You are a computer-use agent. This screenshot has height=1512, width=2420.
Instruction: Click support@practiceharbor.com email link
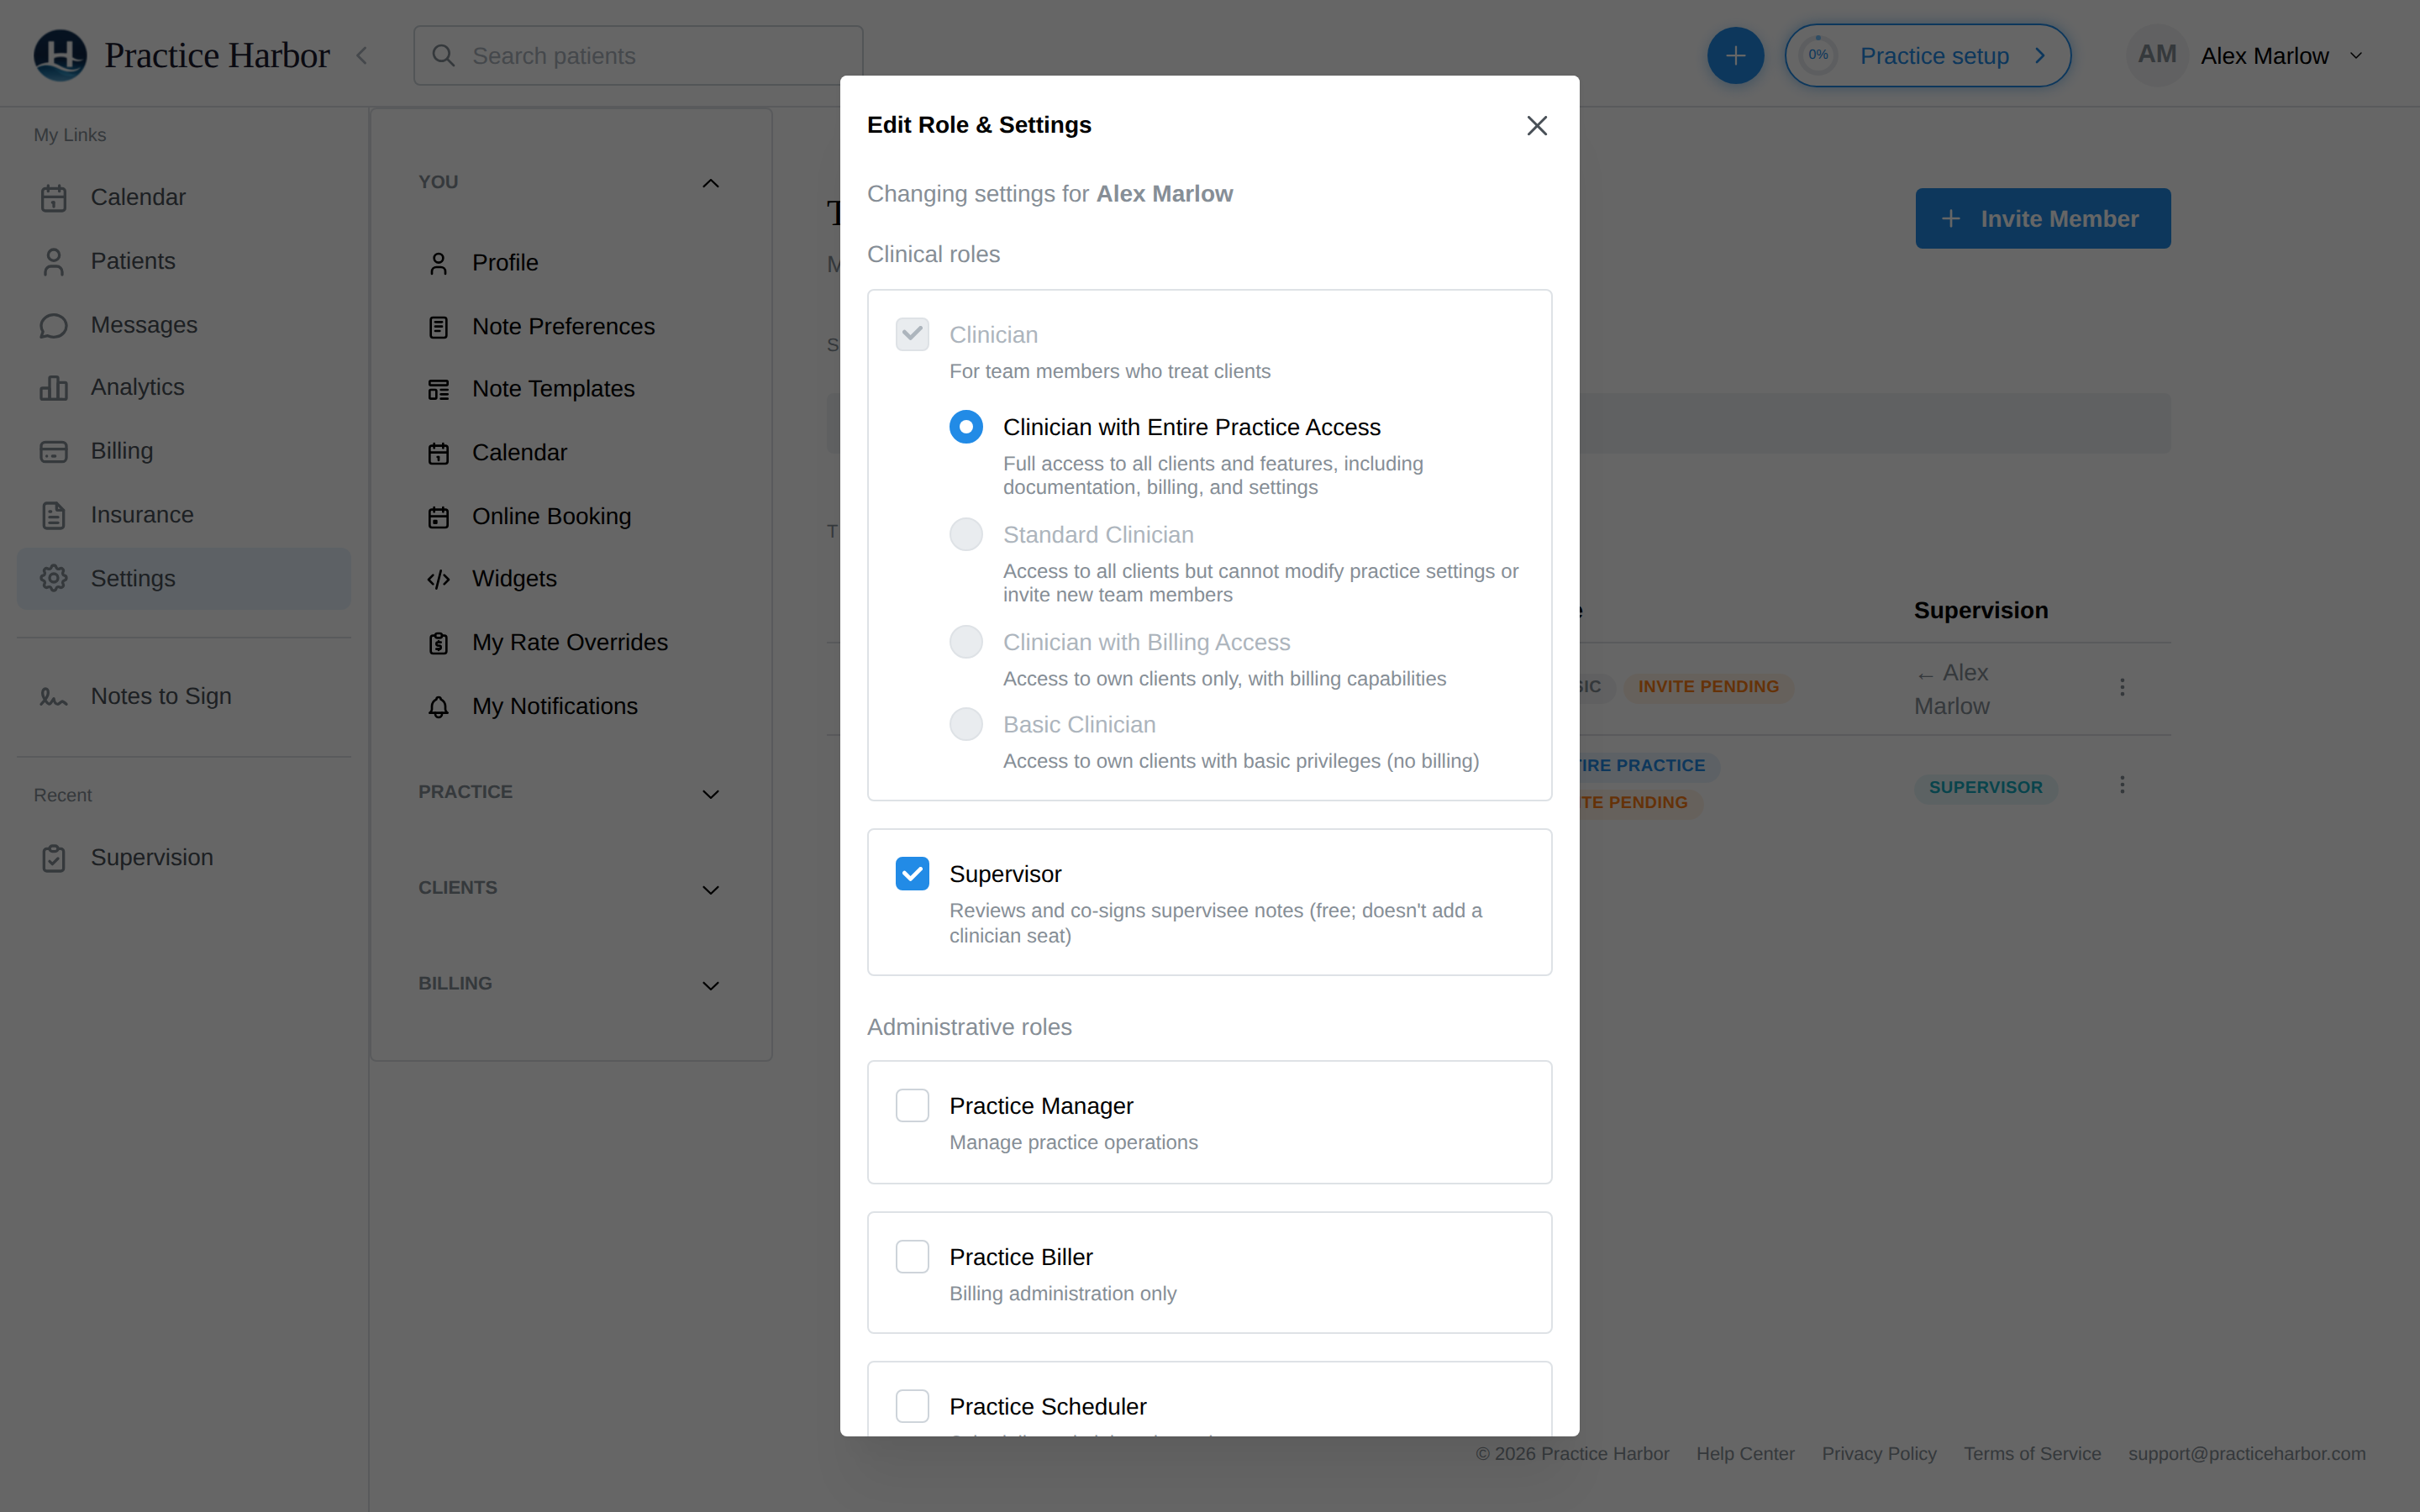point(2247,1454)
